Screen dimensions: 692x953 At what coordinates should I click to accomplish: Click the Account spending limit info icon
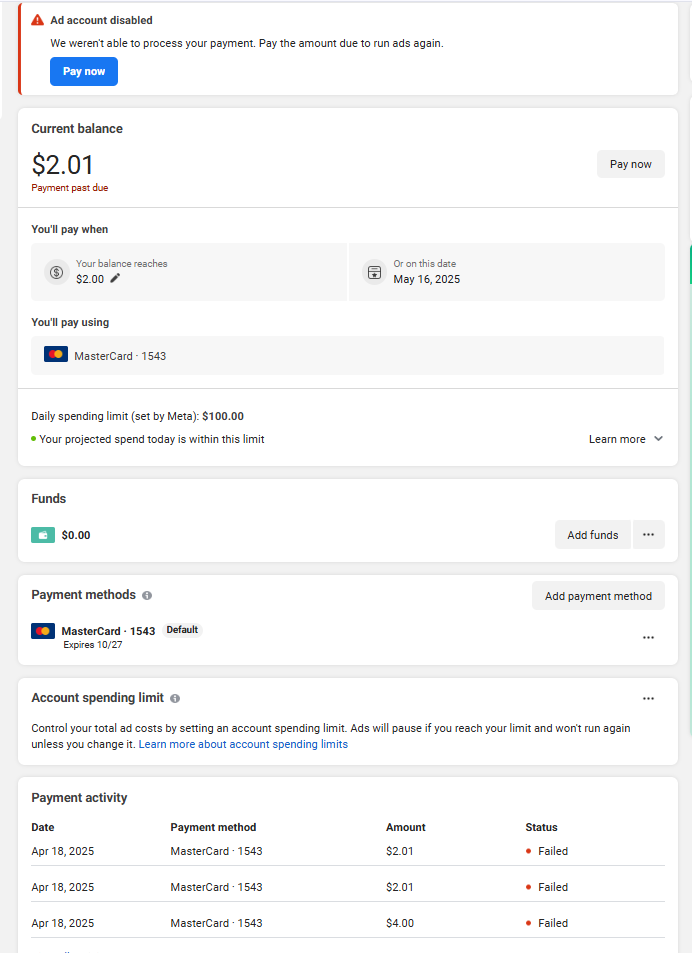pos(175,698)
